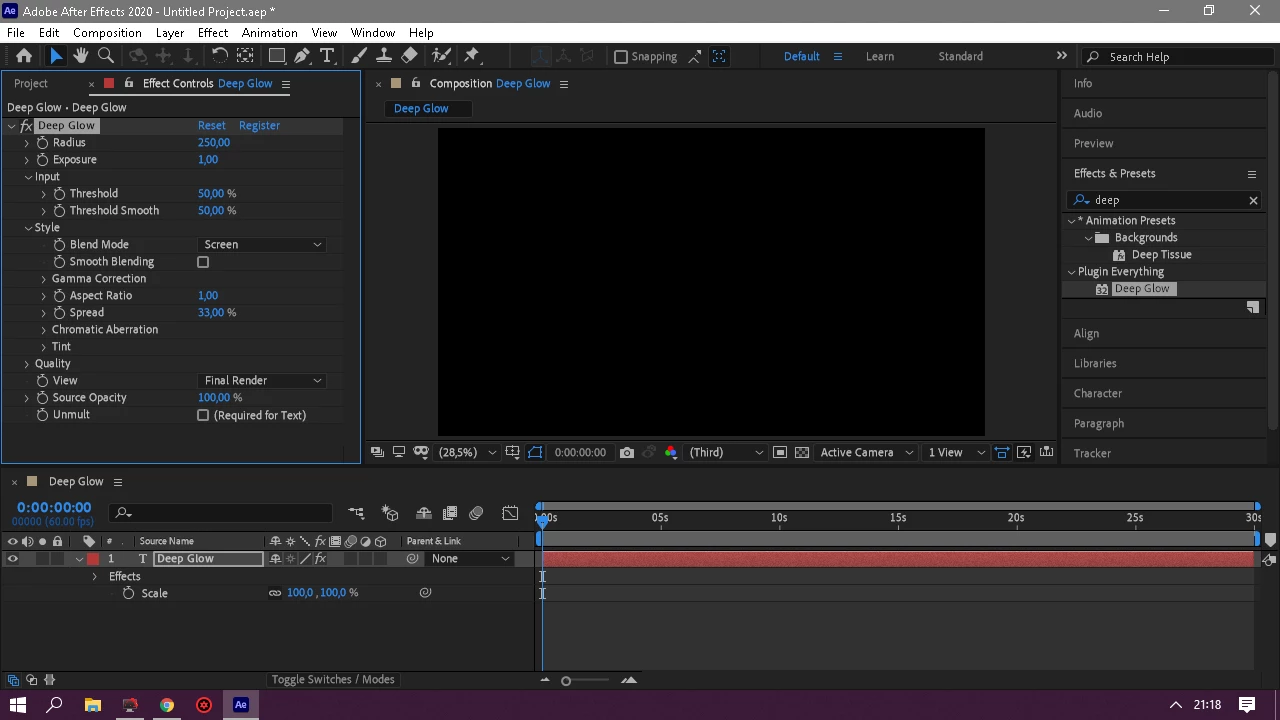This screenshot has height=720, width=1280.
Task: Toggle Scale constrain proportions link
Action: pos(275,593)
